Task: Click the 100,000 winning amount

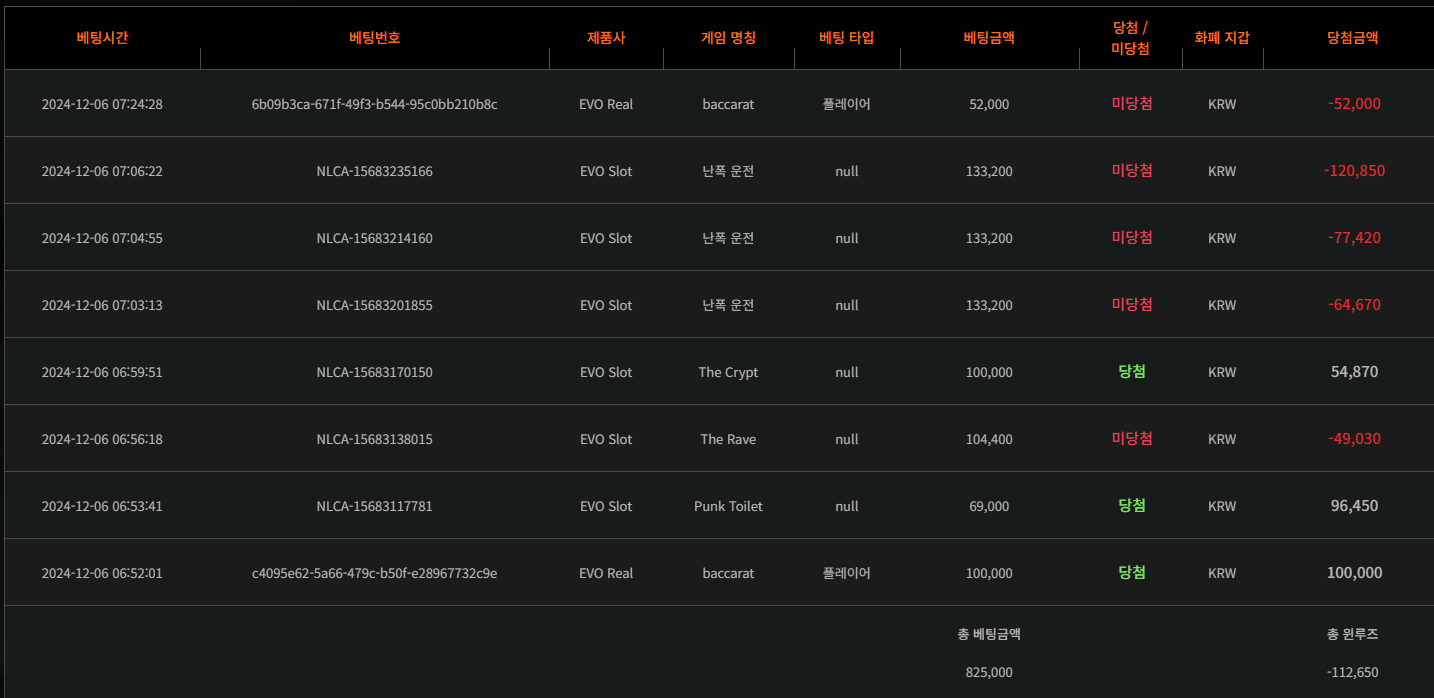Action: (x=1354, y=573)
